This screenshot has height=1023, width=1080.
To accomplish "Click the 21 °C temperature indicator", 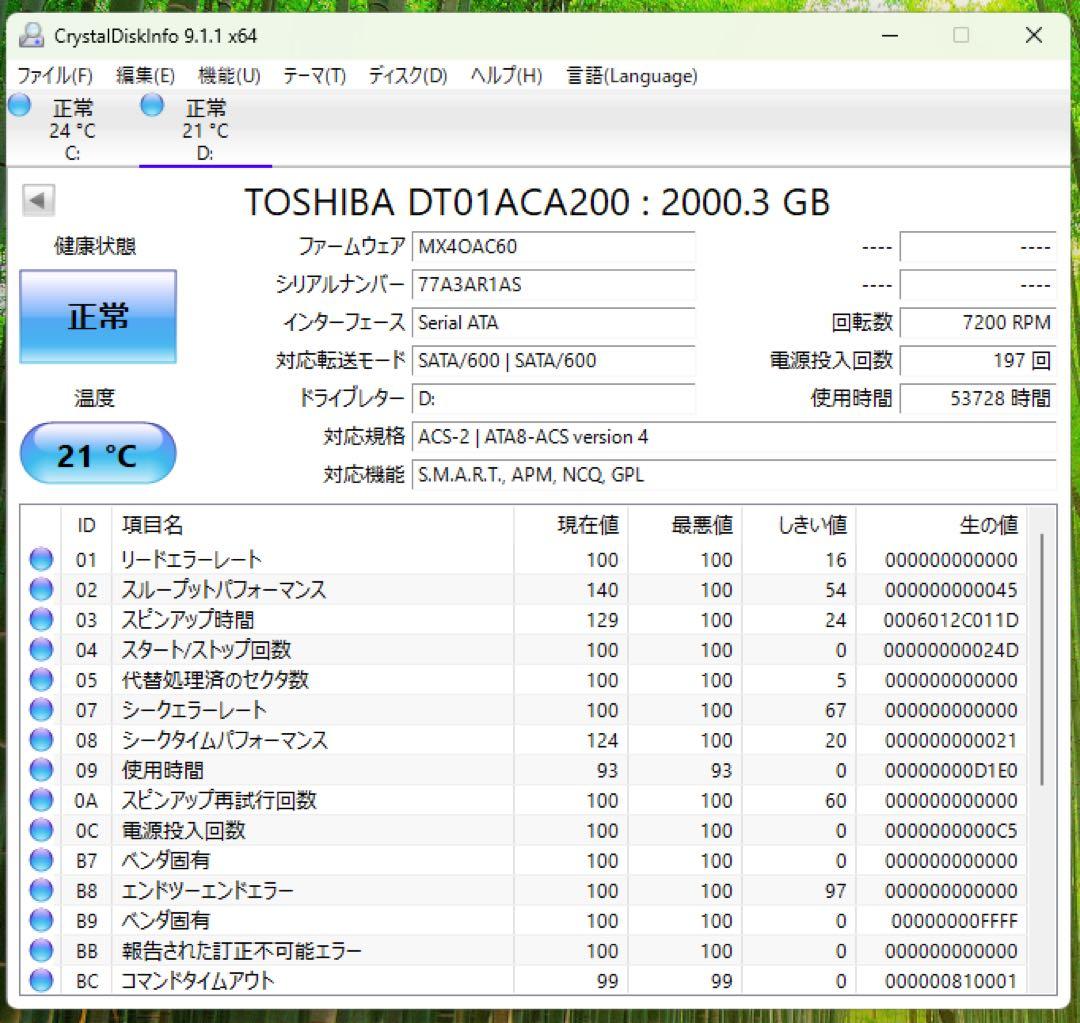I will click(x=97, y=453).
